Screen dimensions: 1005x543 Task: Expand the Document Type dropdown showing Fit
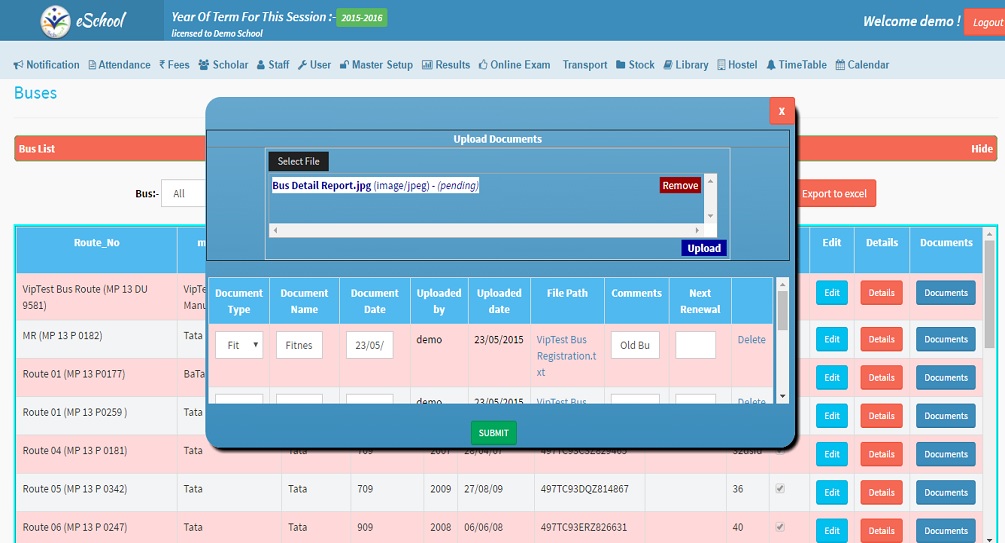[x=239, y=345]
